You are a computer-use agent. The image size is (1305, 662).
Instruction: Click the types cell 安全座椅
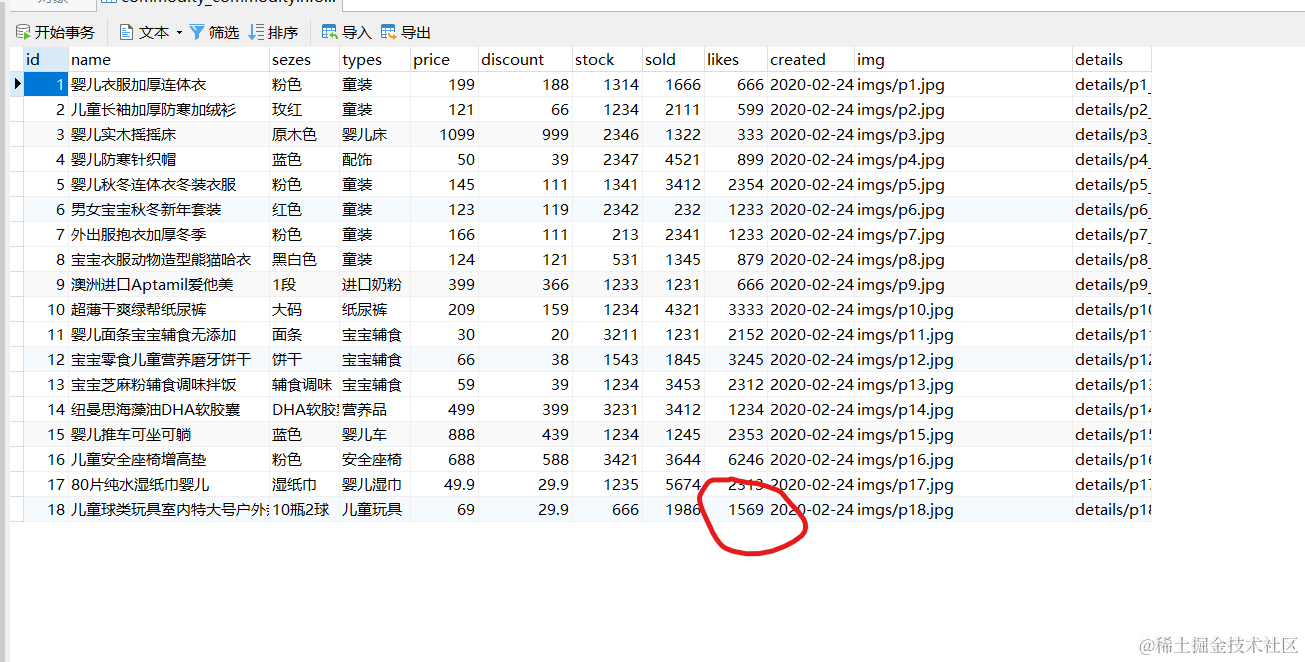pos(374,460)
